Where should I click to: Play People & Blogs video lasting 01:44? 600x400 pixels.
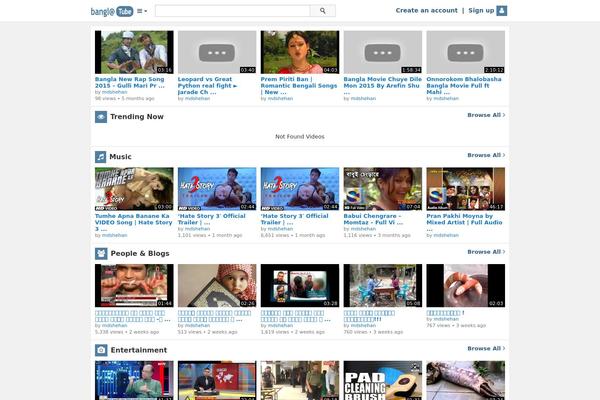point(134,286)
